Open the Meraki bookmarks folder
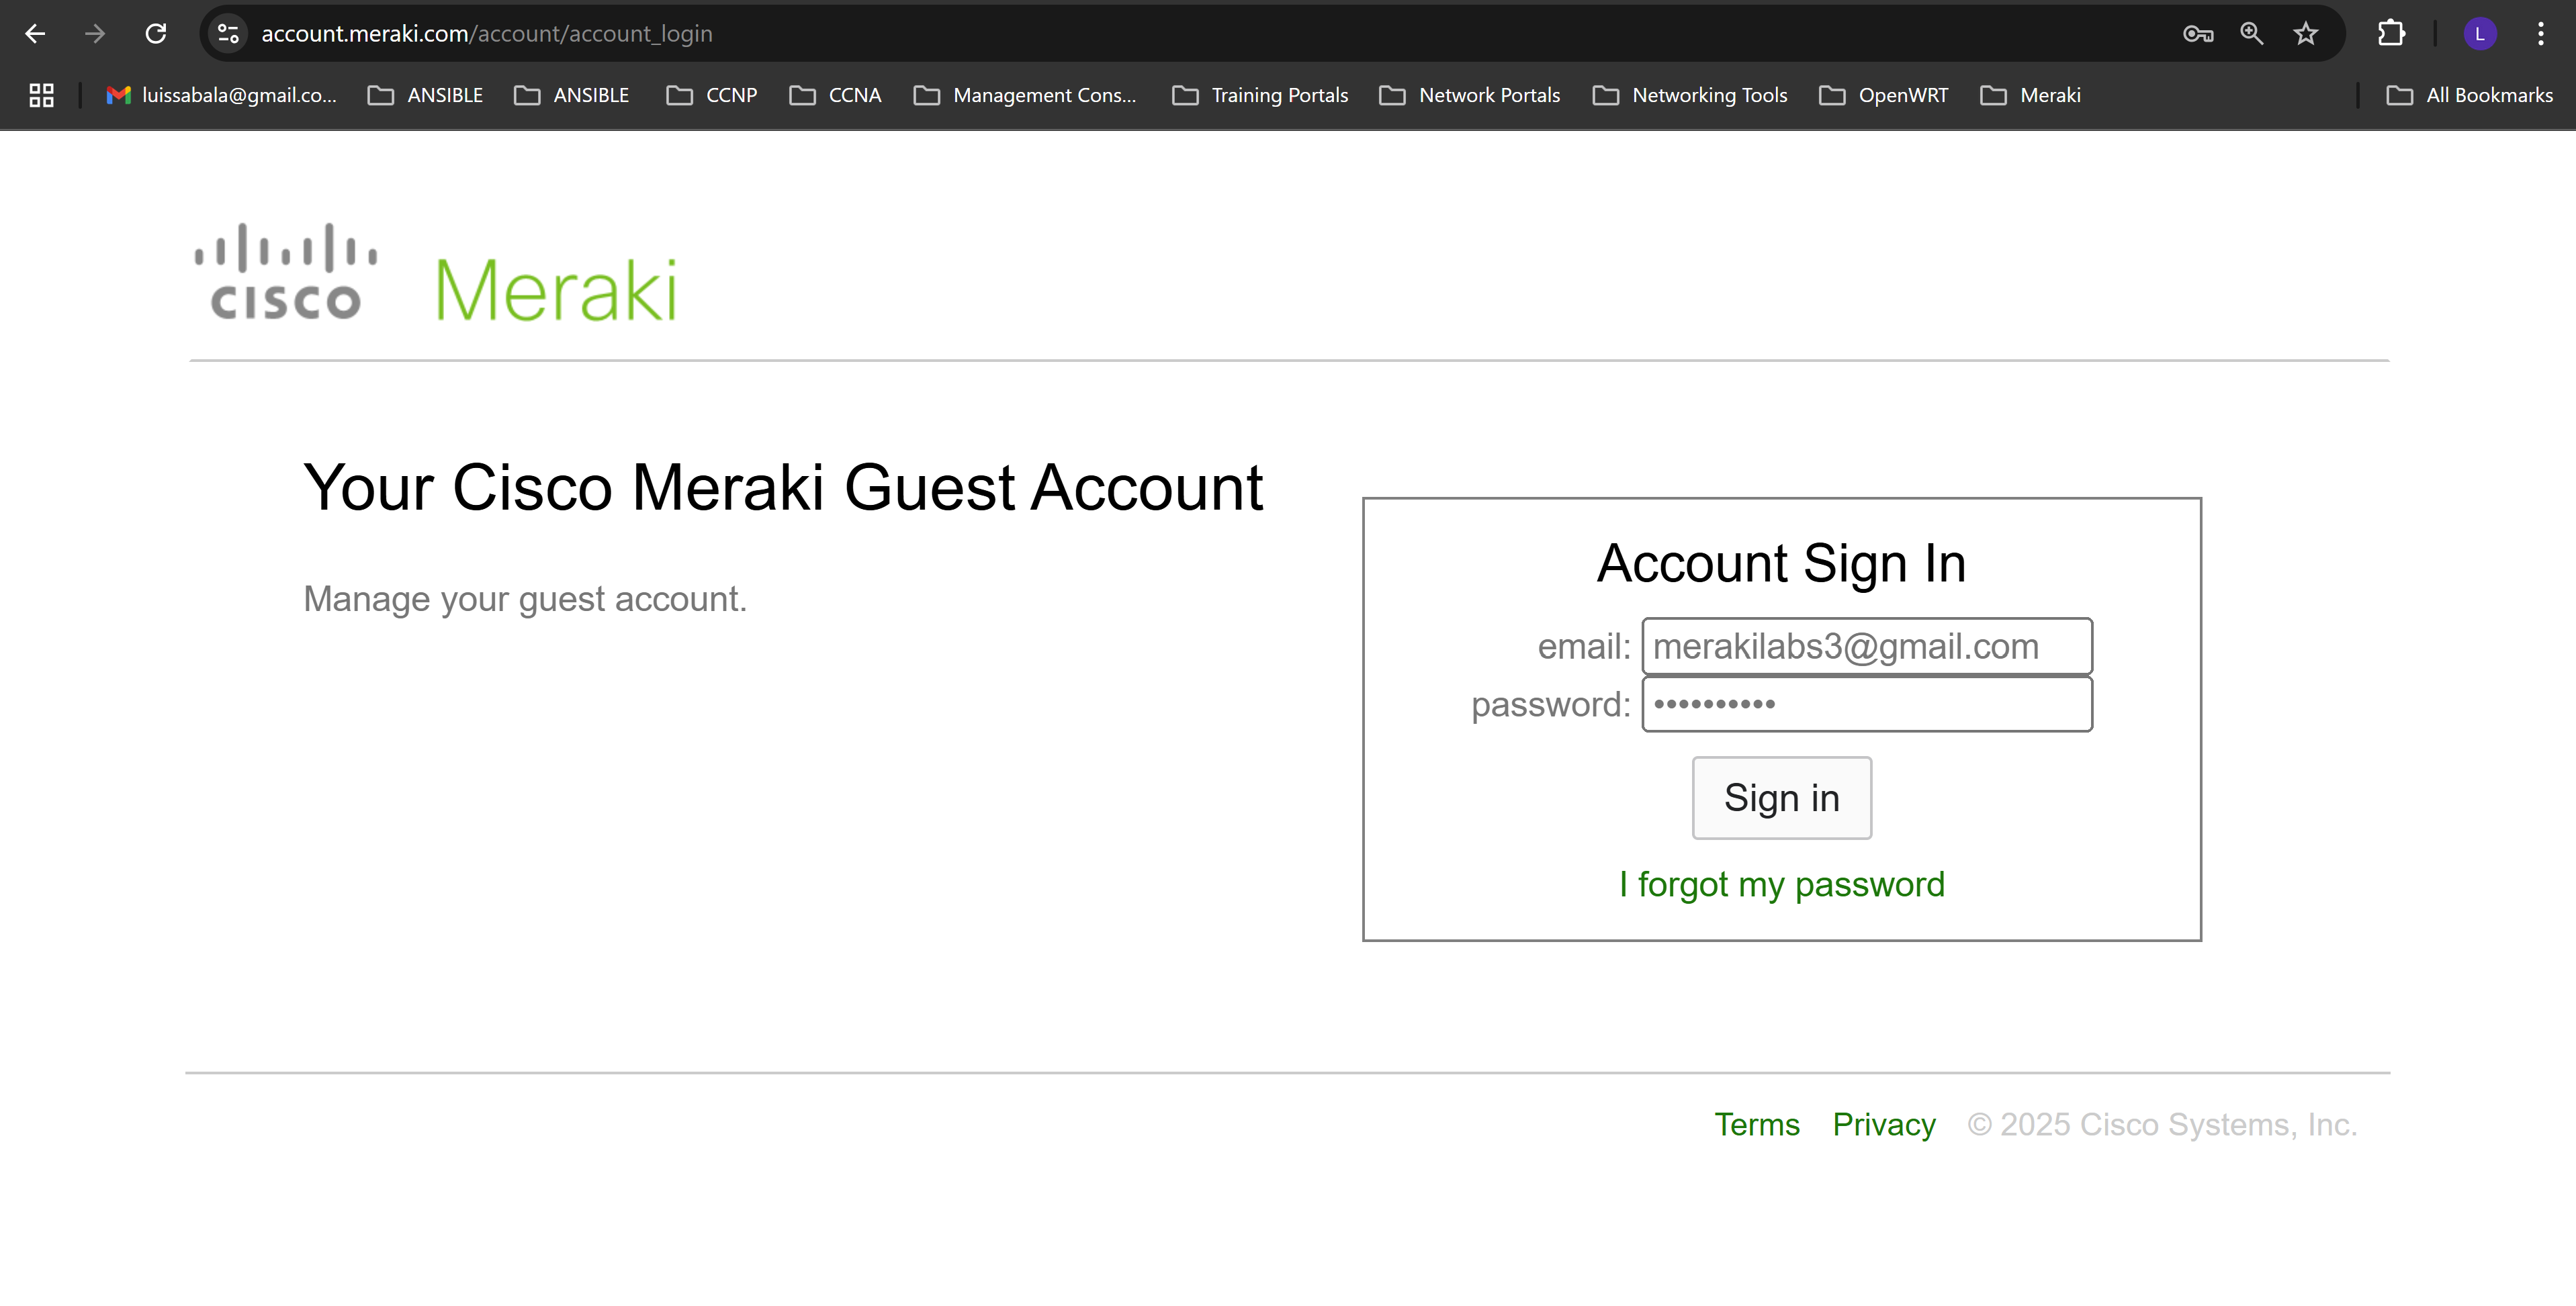 click(2030, 95)
